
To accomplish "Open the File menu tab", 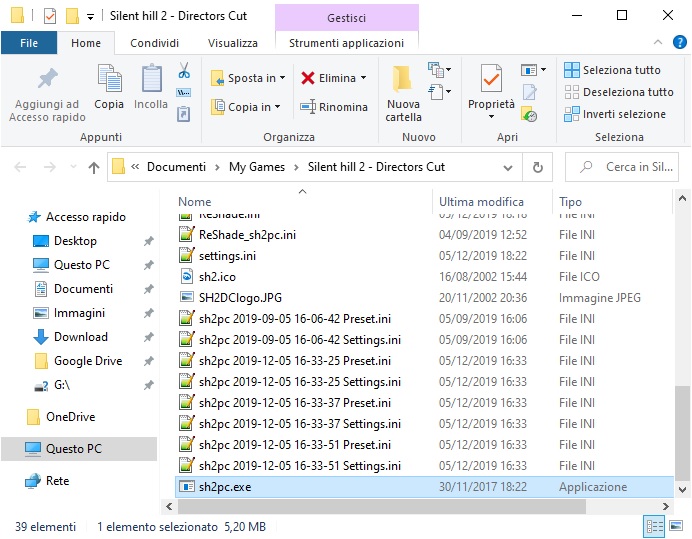I will click(29, 43).
